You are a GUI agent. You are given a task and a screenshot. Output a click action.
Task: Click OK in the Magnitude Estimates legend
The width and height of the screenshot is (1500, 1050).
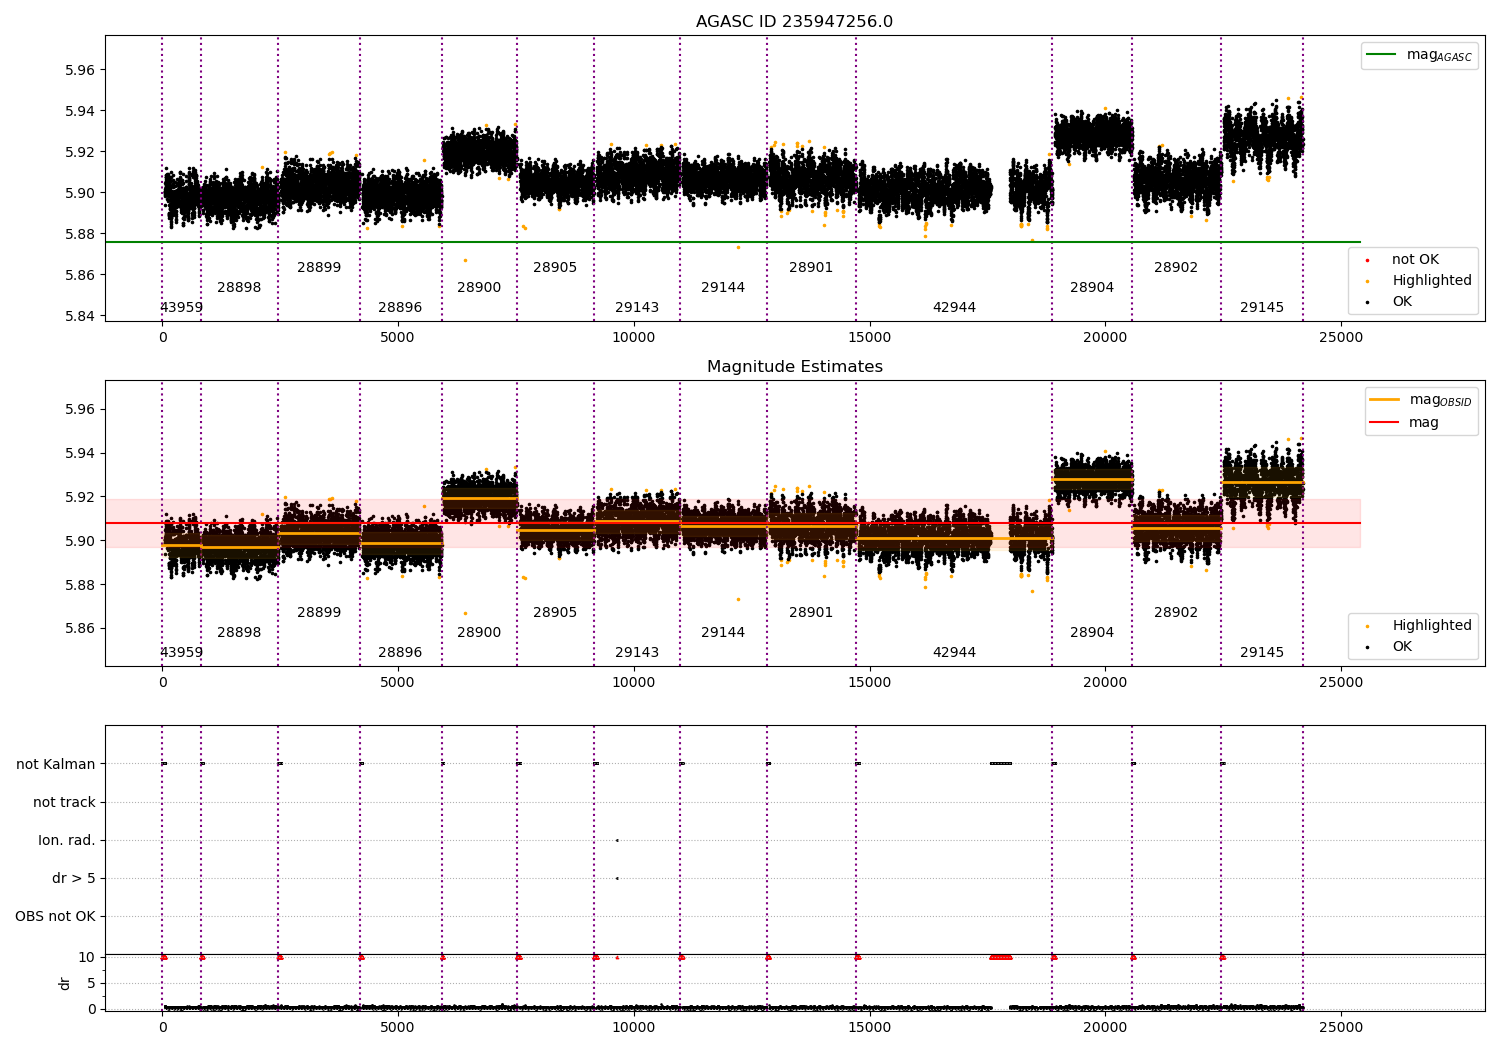coord(1402,647)
